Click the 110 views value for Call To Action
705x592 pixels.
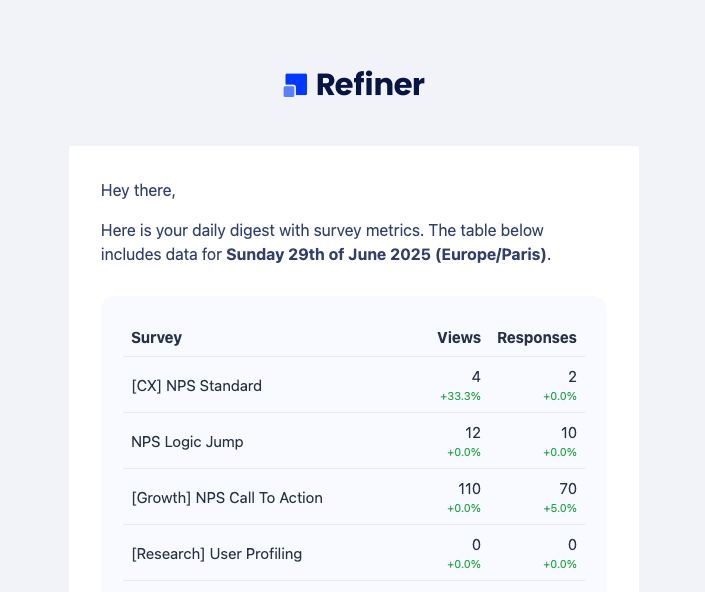tap(469, 489)
